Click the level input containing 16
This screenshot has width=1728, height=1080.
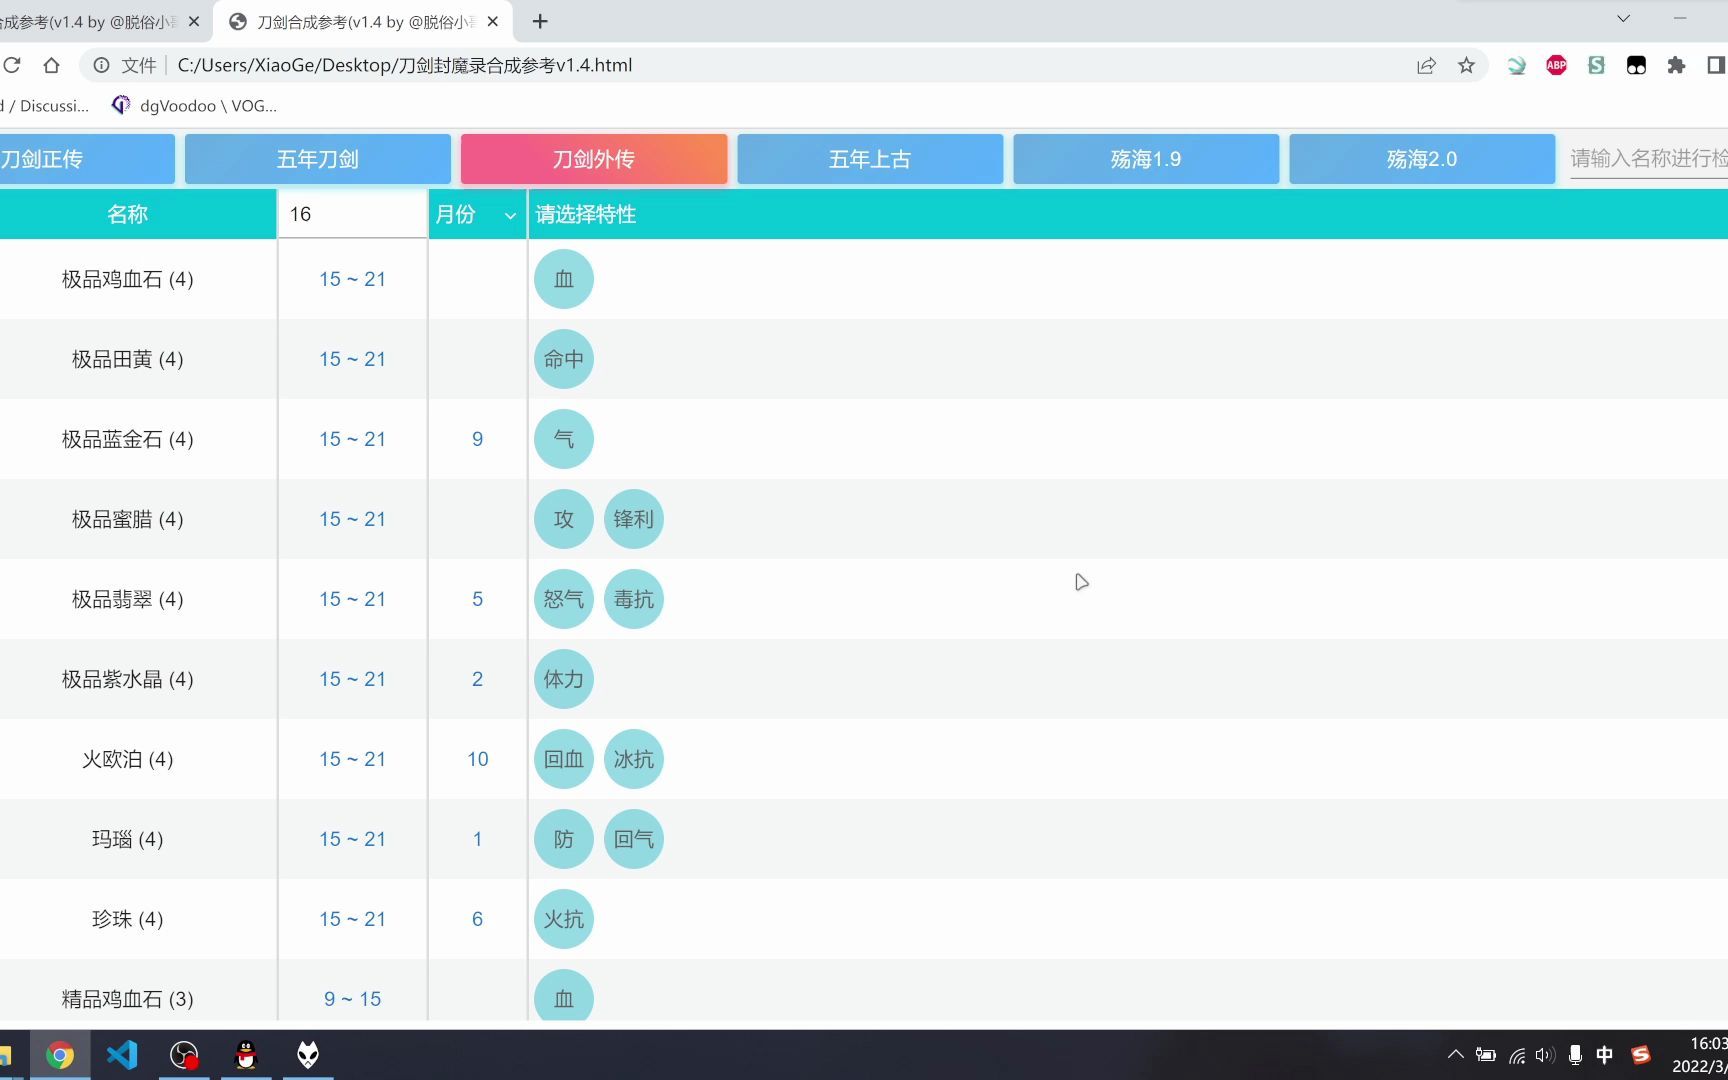(x=352, y=214)
